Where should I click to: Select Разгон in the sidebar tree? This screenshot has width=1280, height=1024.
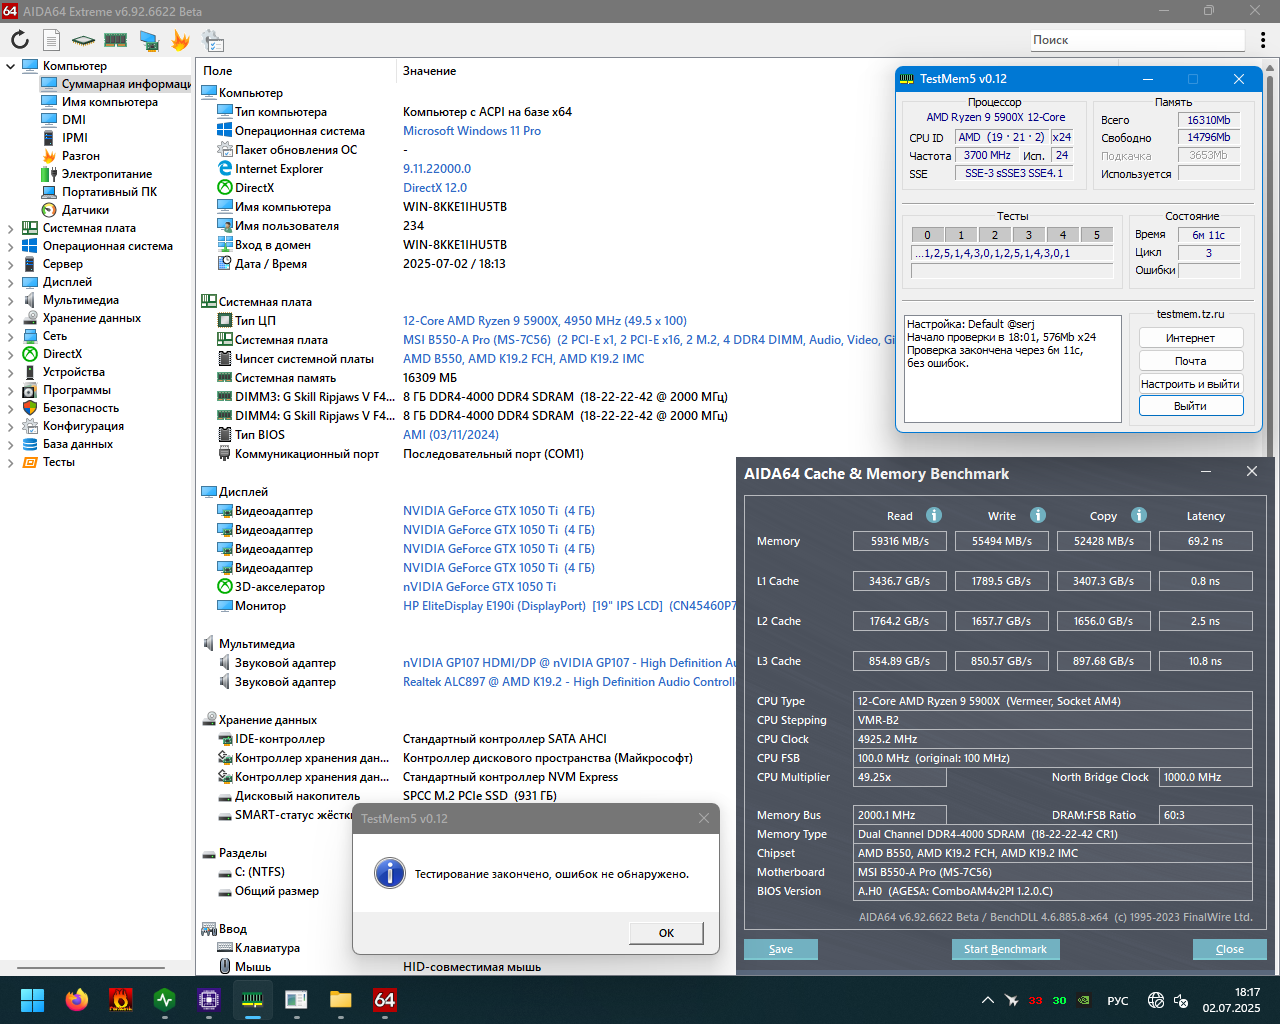[81, 156]
